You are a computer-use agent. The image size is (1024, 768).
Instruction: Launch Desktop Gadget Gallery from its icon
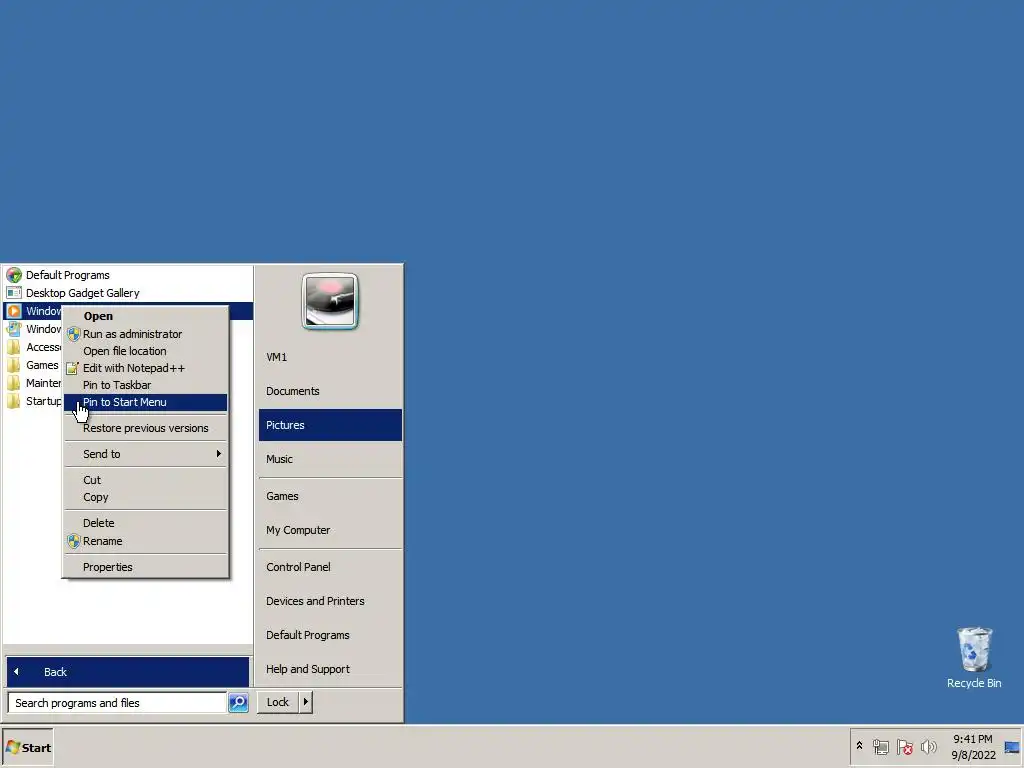[x=14, y=293]
